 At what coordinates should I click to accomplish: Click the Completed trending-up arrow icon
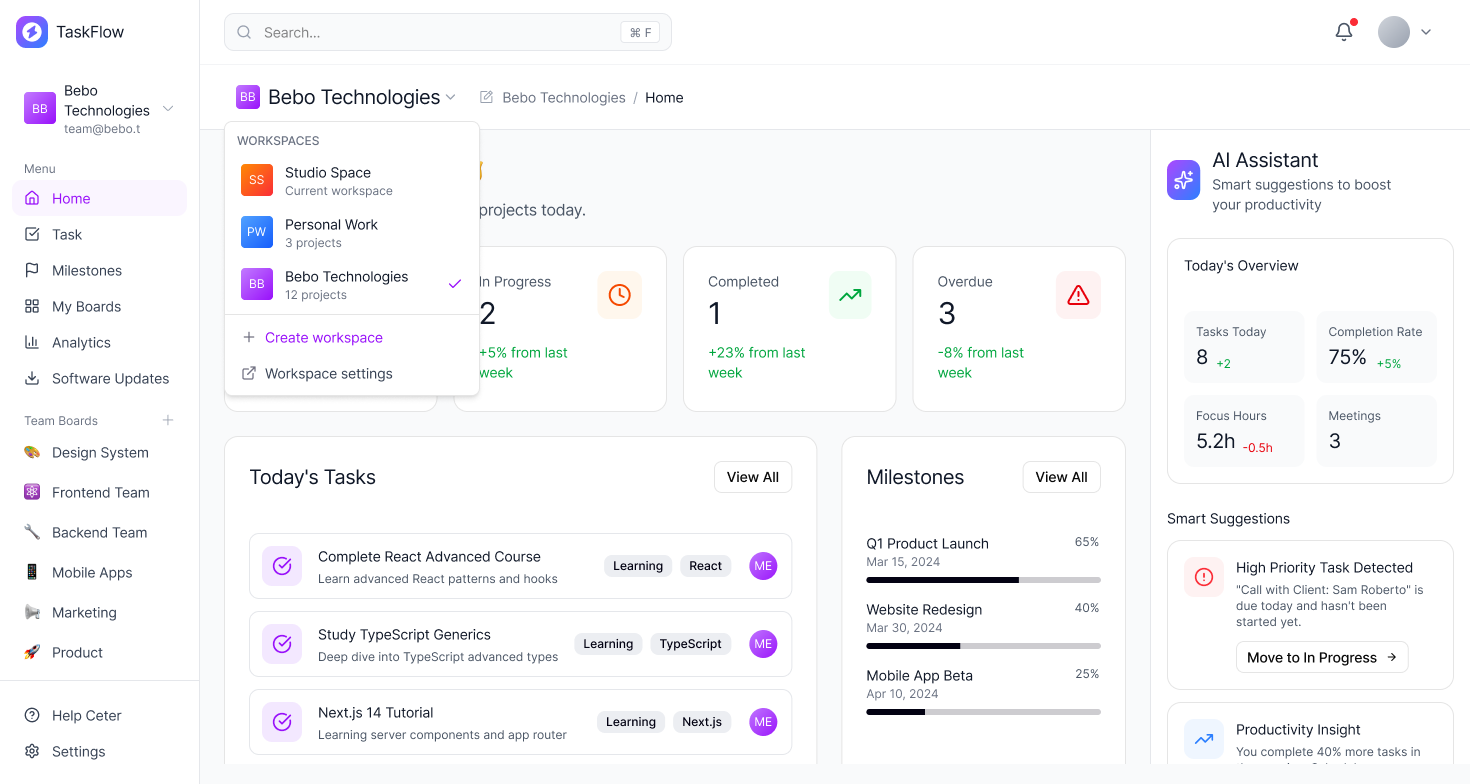pos(850,295)
